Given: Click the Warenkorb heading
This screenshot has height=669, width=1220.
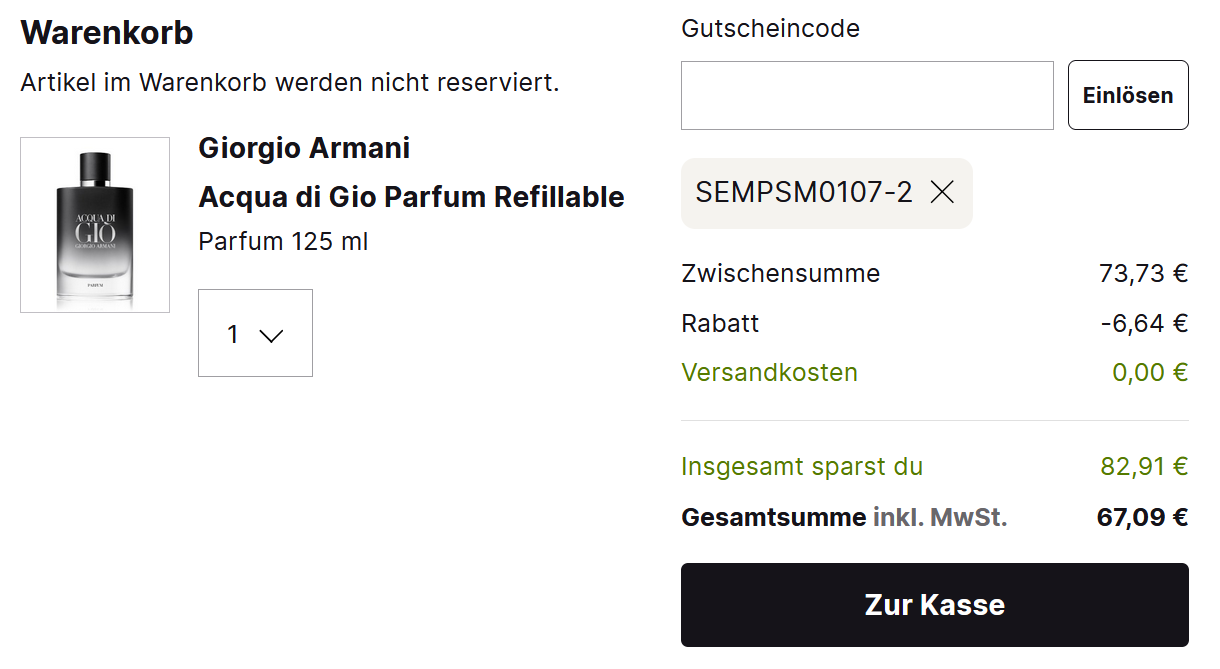Looking at the screenshot, I should click(107, 33).
